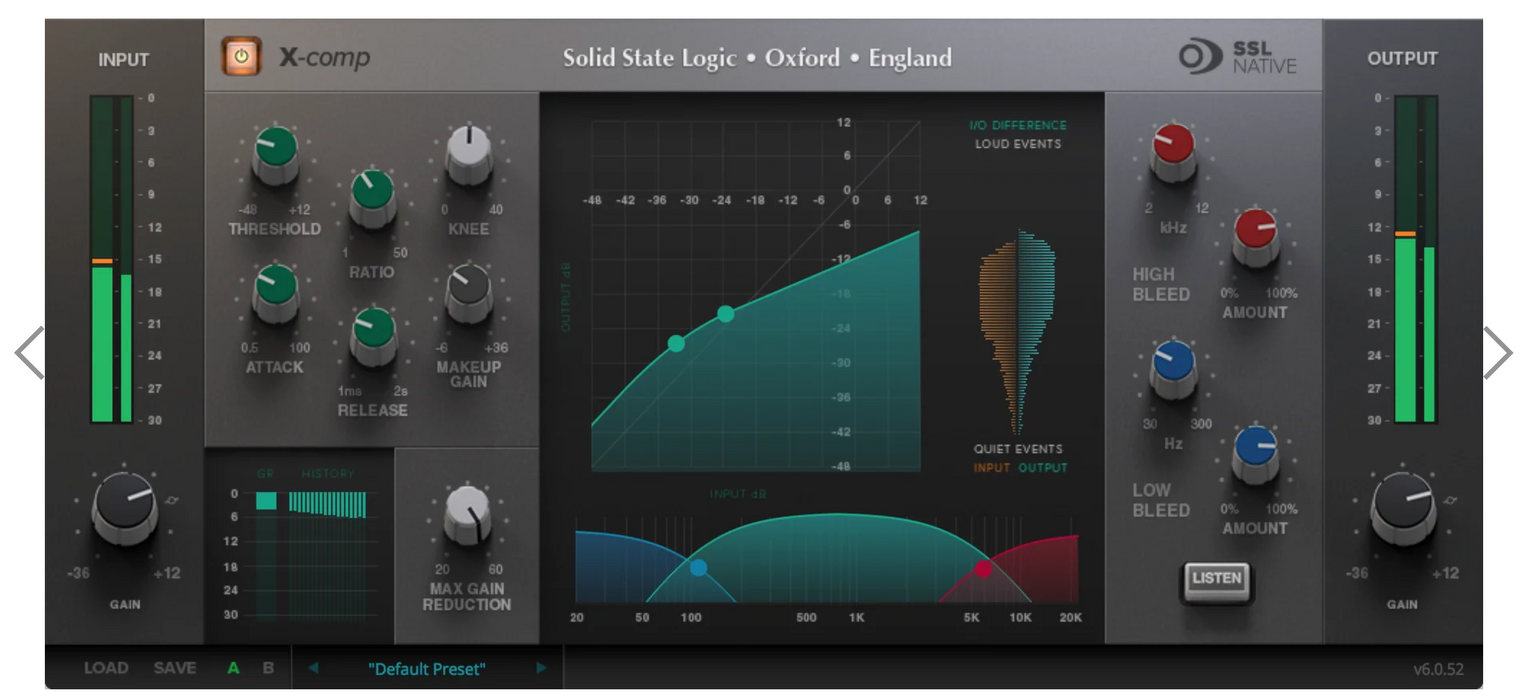Click the output level meter
1528x700 pixels.
point(1415,259)
